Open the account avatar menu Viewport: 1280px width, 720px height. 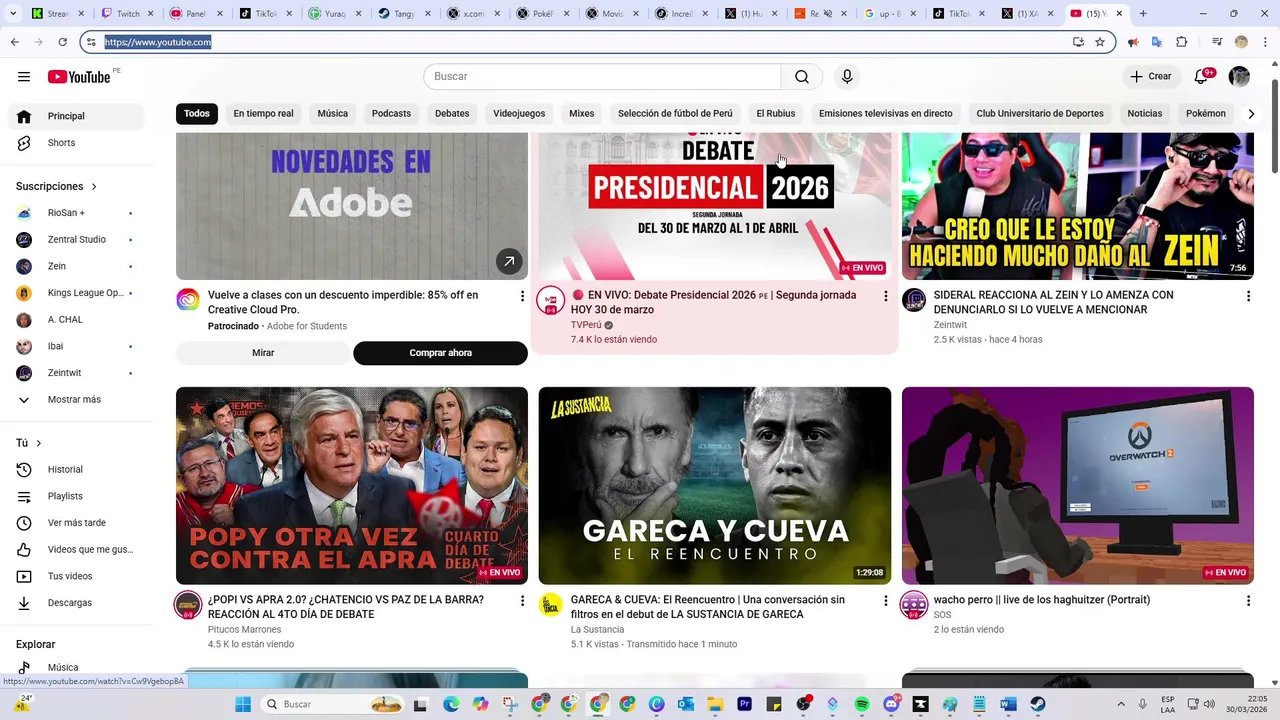click(x=1239, y=77)
